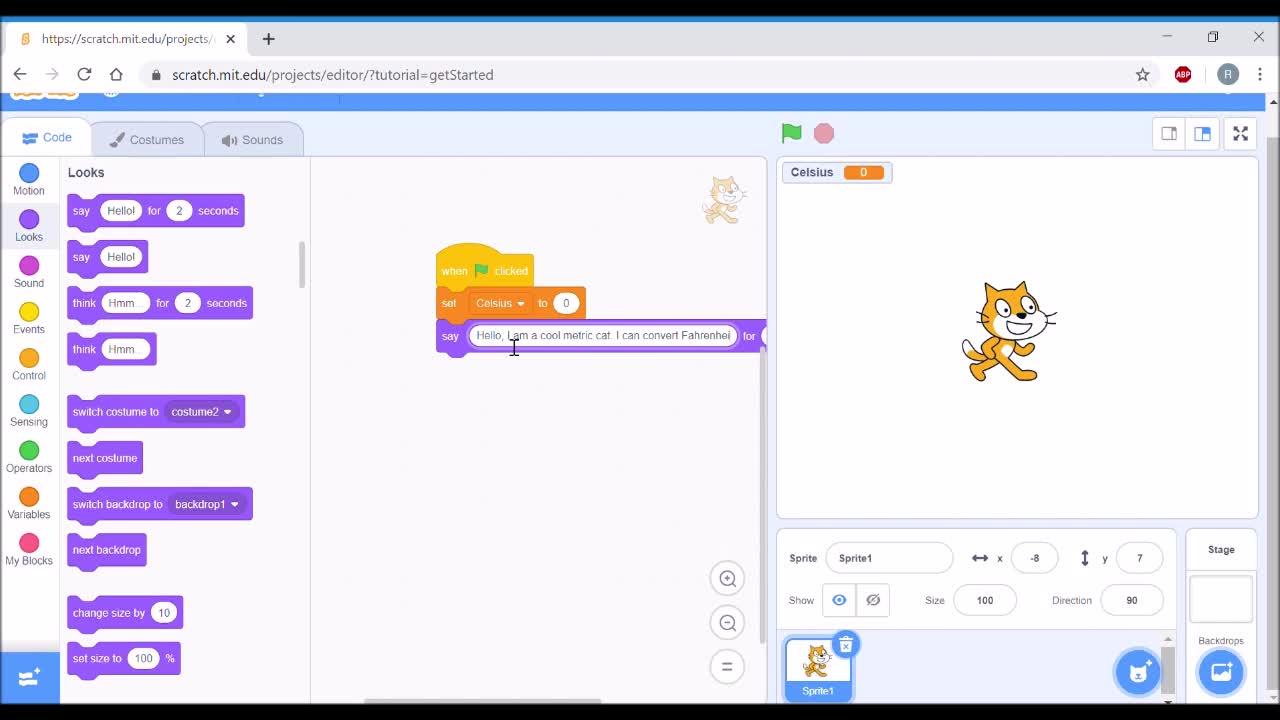Screen dimensions: 1280x720
Task: Click the 'next costume' block in palette
Action: 105,458
